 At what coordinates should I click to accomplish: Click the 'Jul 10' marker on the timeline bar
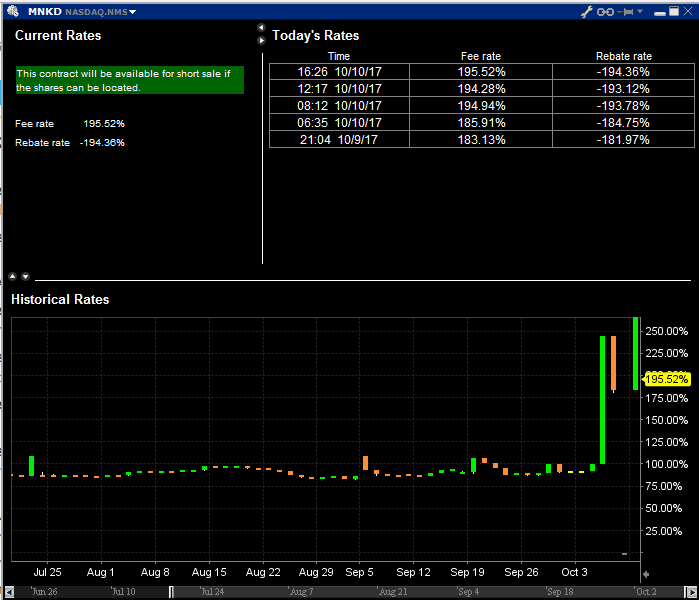123,592
